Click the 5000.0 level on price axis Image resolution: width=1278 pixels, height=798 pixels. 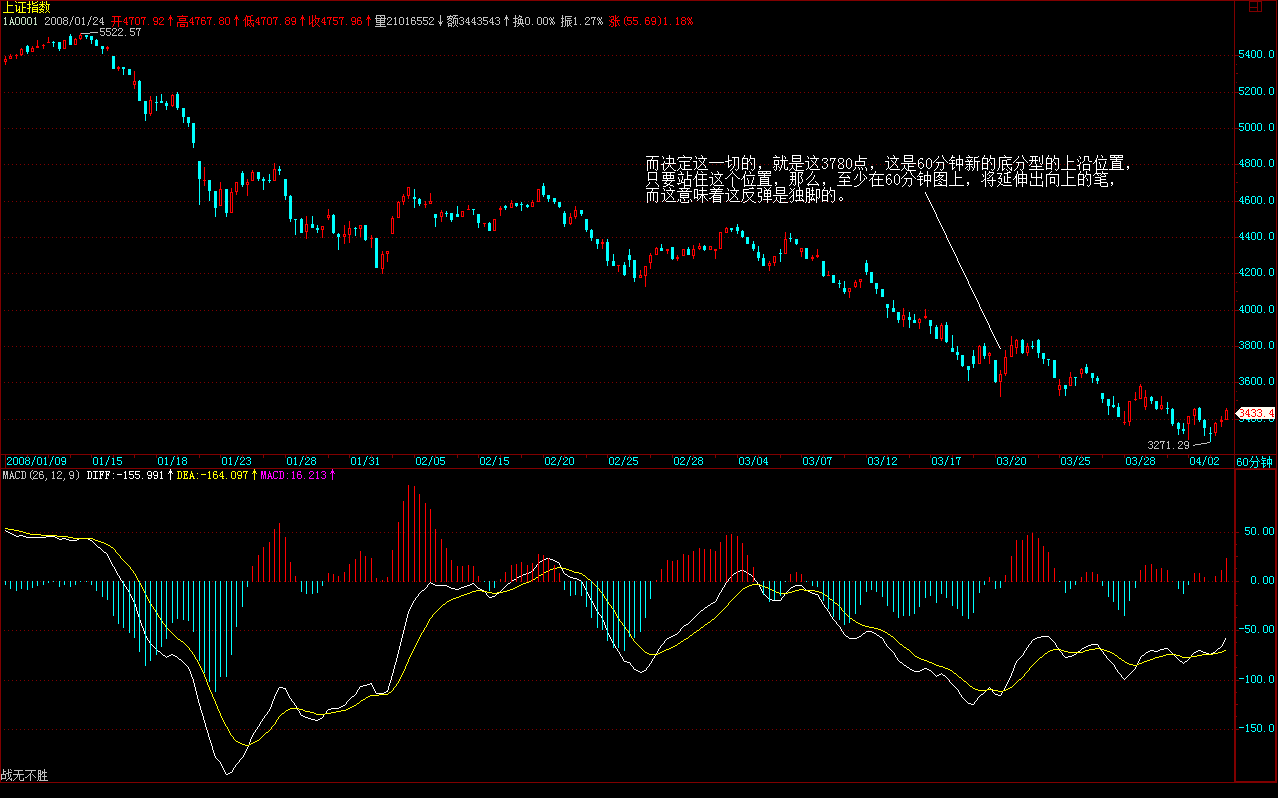coord(1256,128)
